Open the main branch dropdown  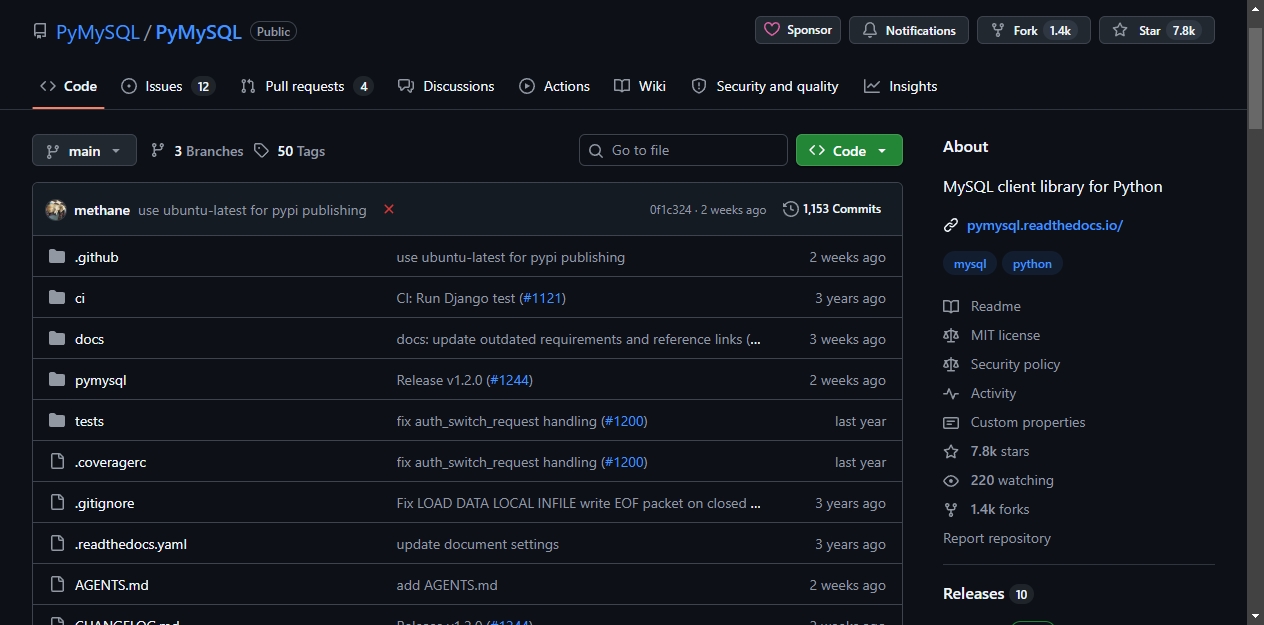(x=84, y=150)
